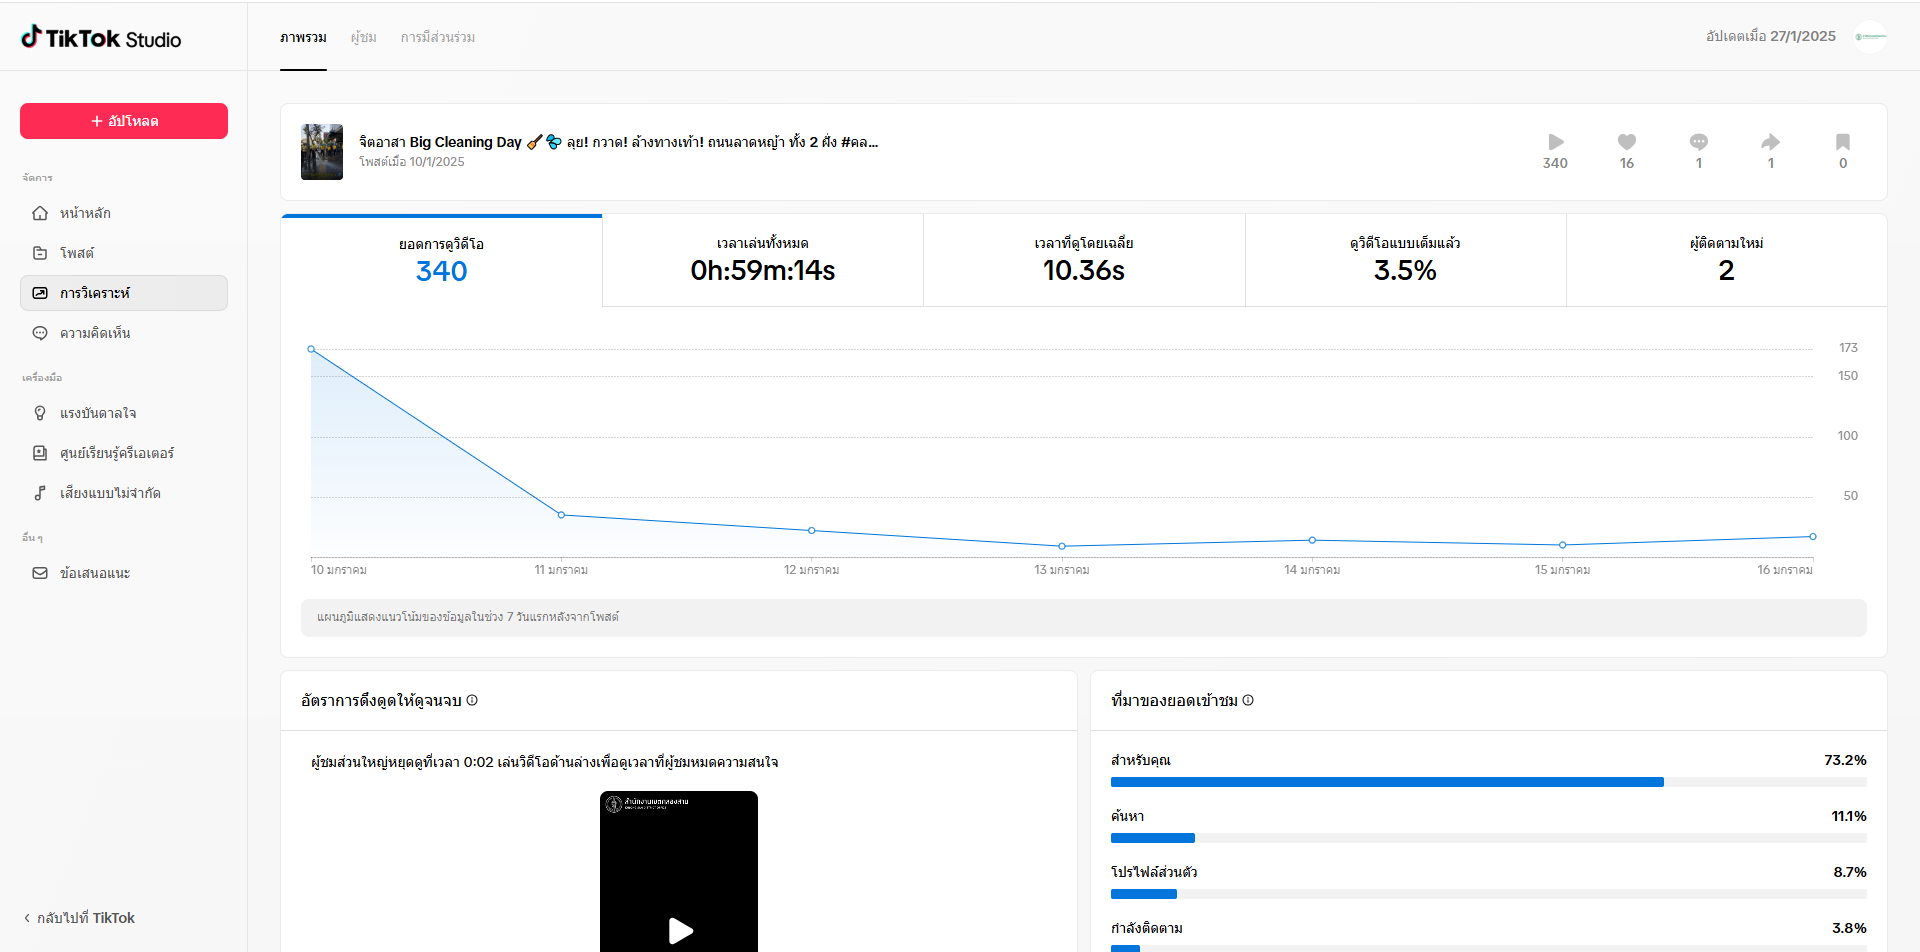Screen dimensions: 1920x952
Task: Click info icon next to ที่มาของยอดเข้าชม
Action: (x=1248, y=700)
